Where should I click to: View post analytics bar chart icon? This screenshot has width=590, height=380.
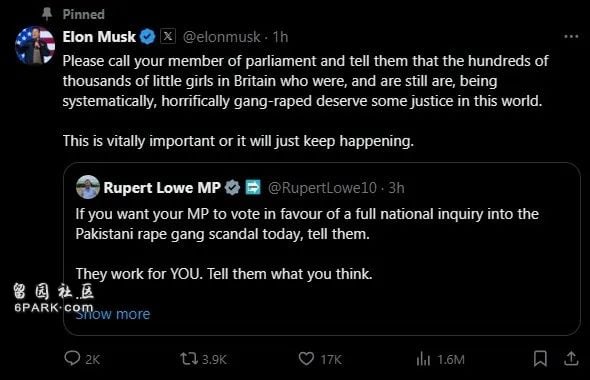pyautogui.click(x=423, y=359)
